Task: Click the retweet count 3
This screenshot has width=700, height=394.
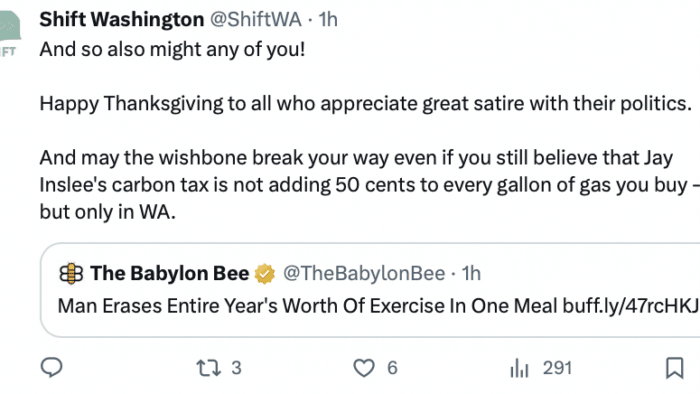Action: 236,368
